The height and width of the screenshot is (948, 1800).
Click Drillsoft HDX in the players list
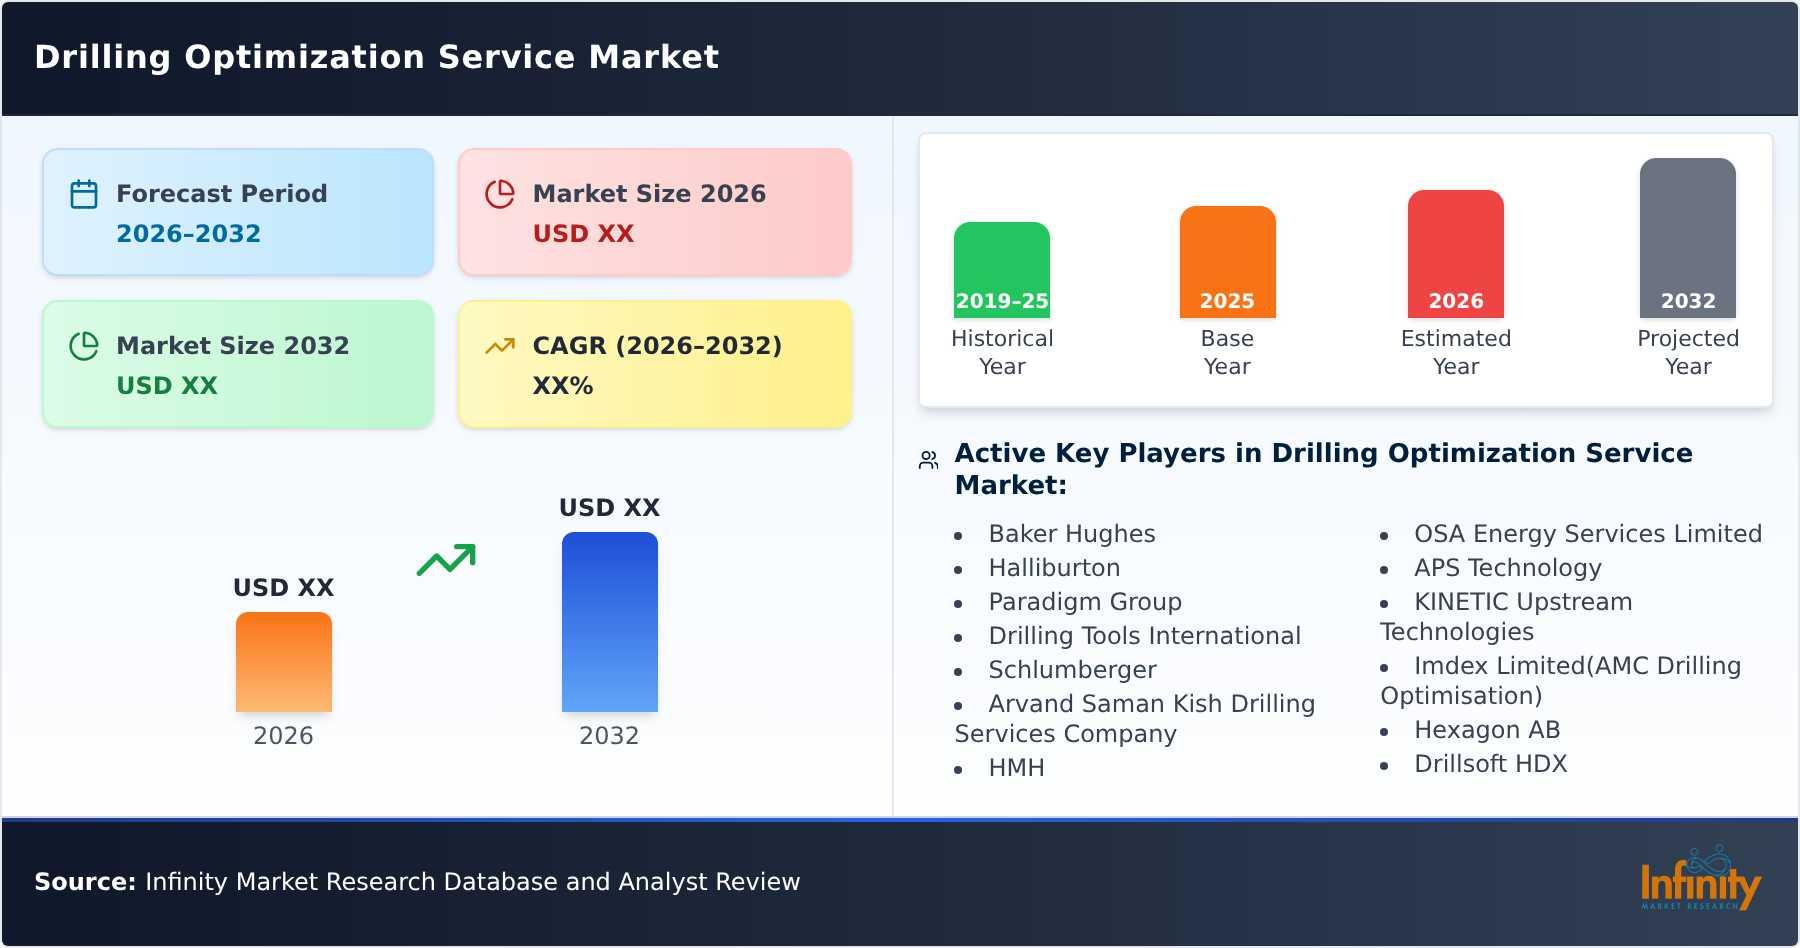(x=1490, y=764)
